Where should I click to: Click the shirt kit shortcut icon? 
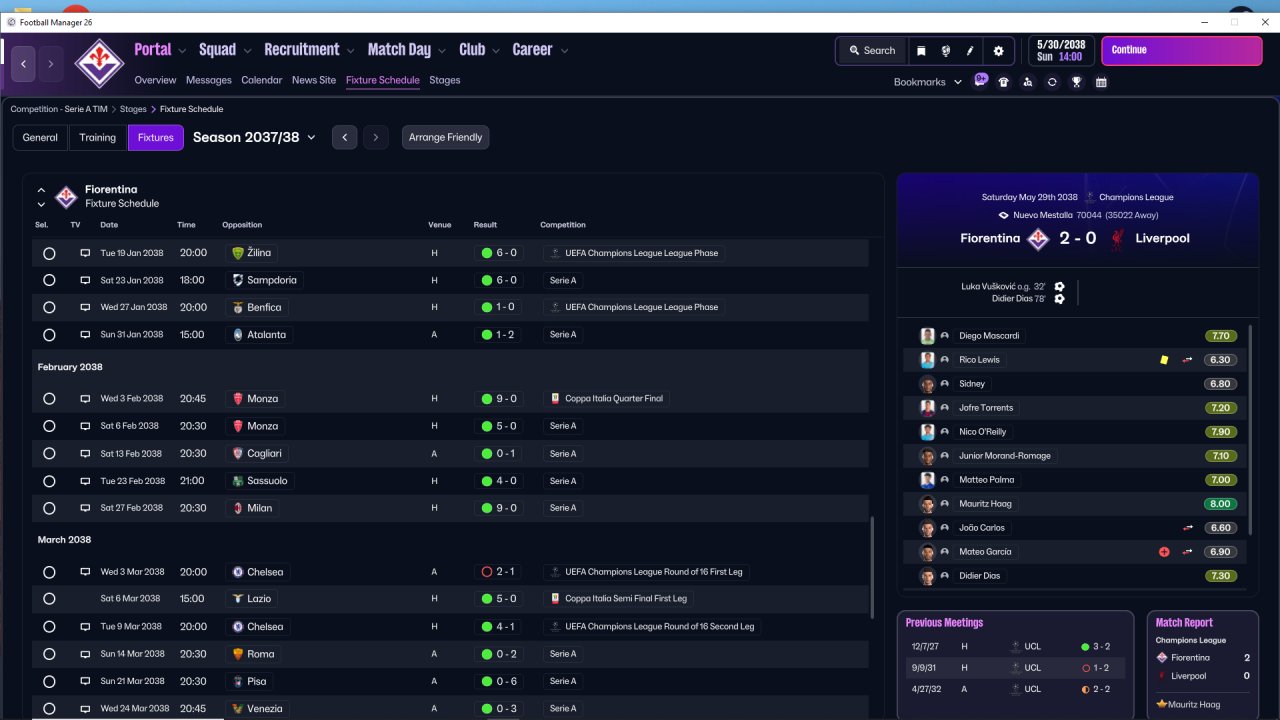(1004, 82)
